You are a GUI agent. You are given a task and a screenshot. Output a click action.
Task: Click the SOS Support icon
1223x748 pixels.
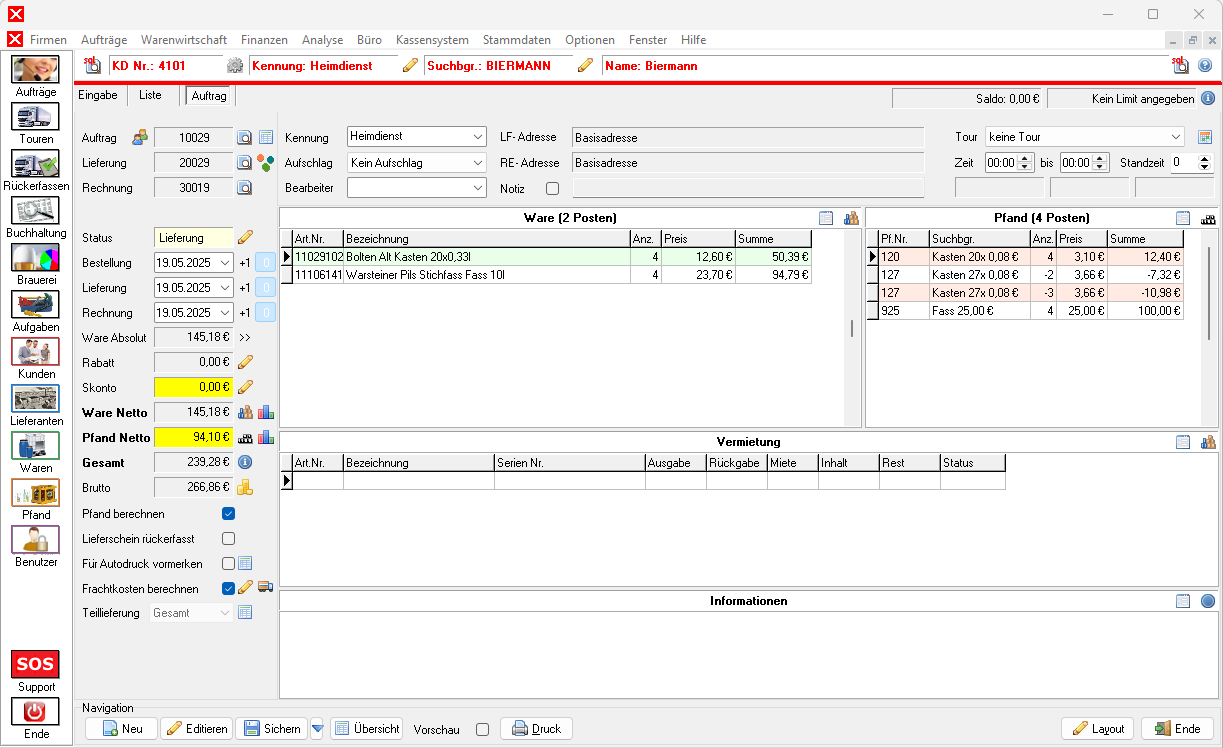click(x=35, y=665)
